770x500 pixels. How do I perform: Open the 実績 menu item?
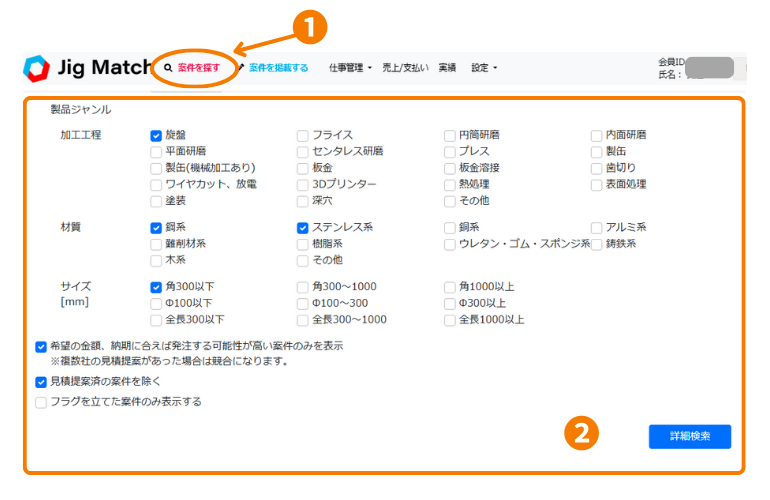pyautogui.click(x=447, y=68)
